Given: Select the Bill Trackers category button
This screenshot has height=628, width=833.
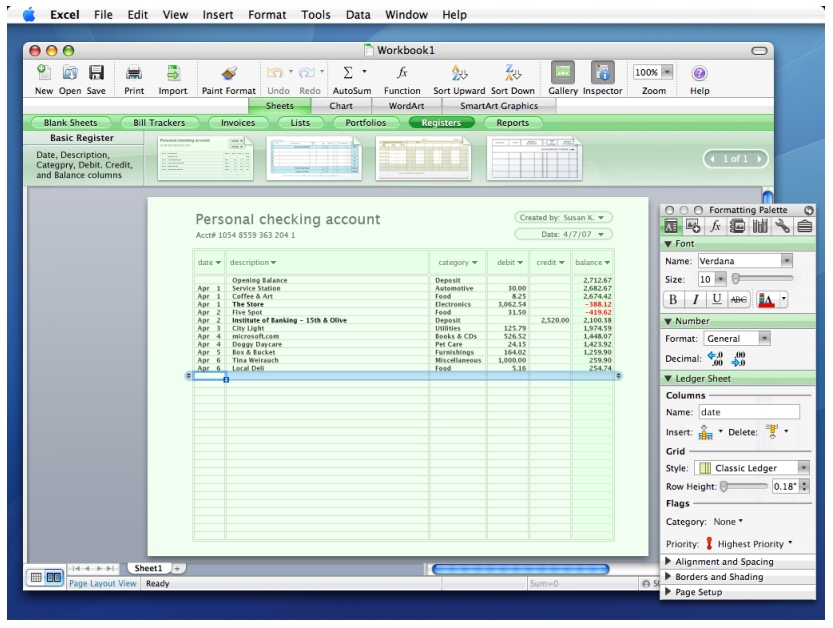Looking at the screenshot, I should click(160, 122).
